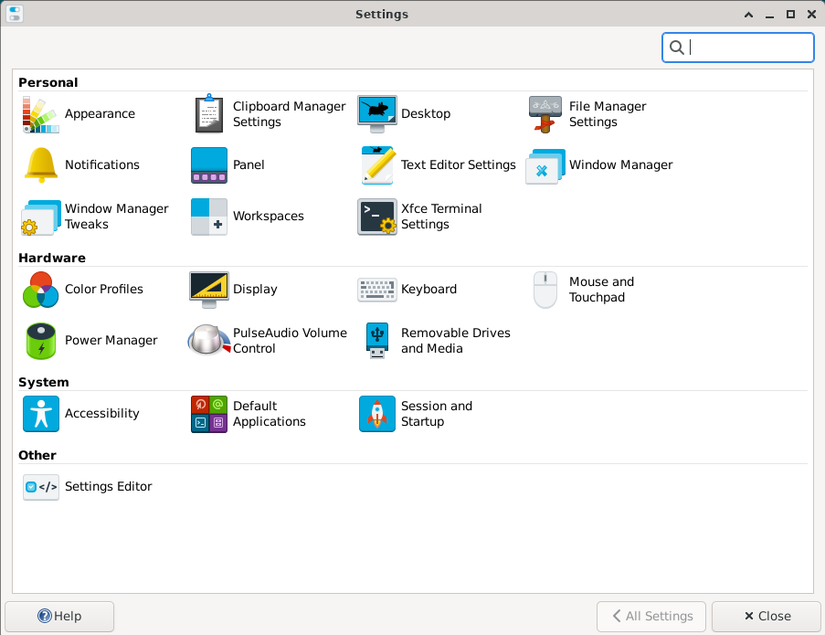This screenshot has height=635, width=825.
Task: Click the 'Window Manager Tweaks' label
Action: pyautogui.click(x=116, y=216)
